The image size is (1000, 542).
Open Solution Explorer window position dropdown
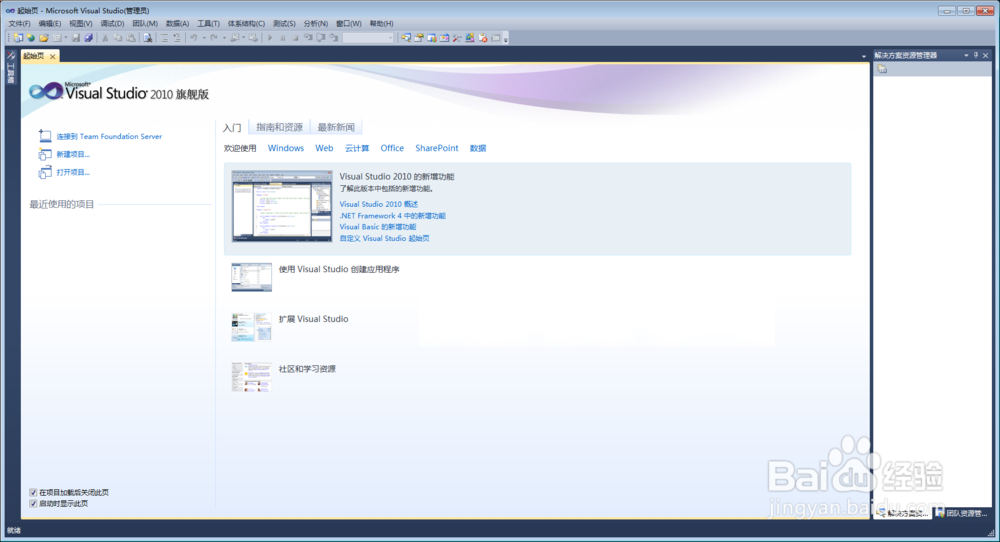(966, 55)
